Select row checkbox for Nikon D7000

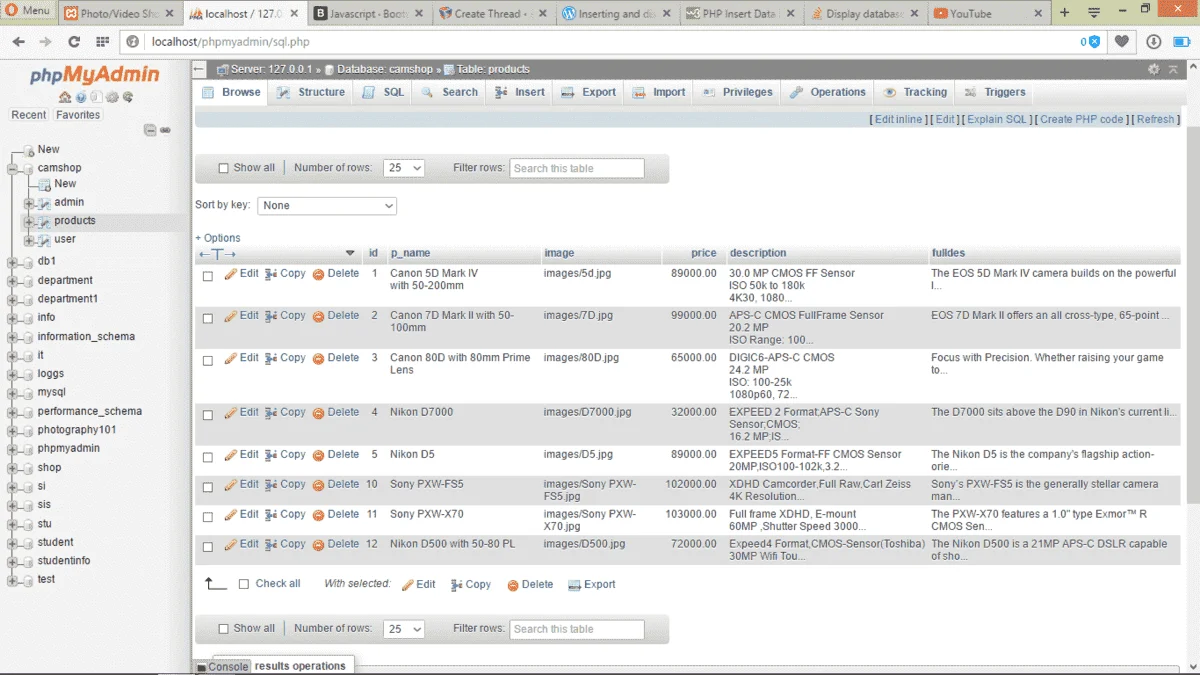tap(208, 415)
